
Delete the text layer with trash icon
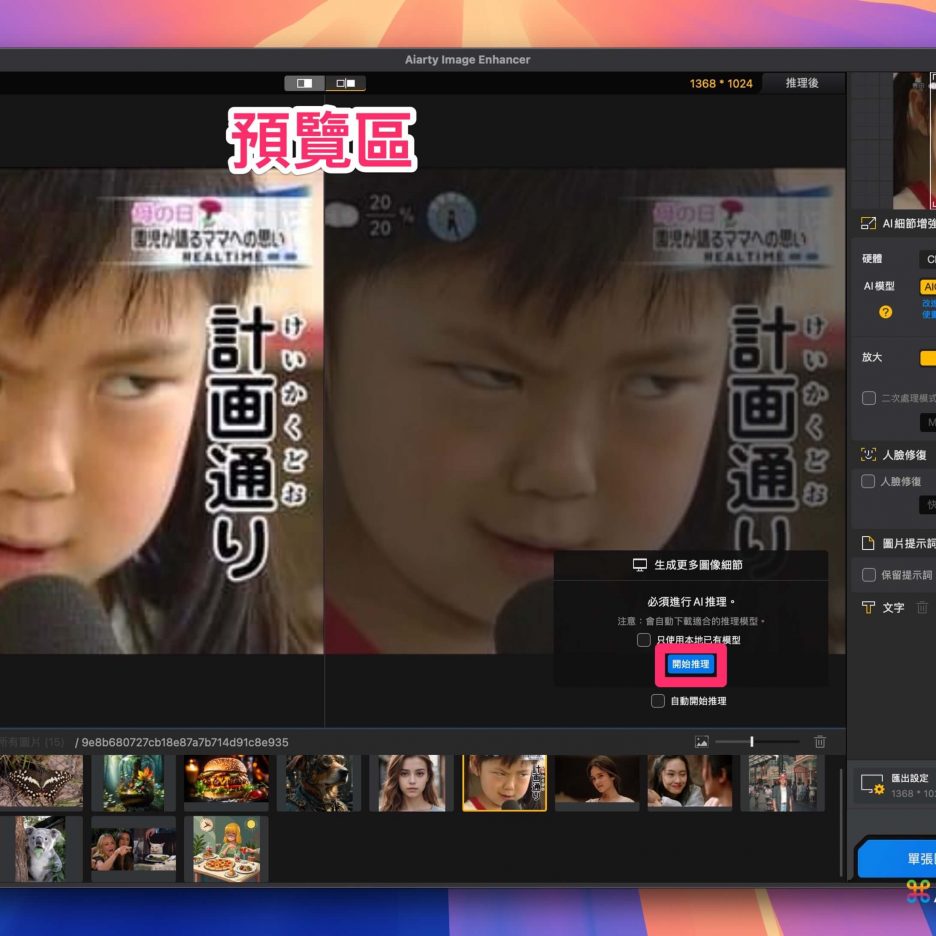click(x=922, y=607)
